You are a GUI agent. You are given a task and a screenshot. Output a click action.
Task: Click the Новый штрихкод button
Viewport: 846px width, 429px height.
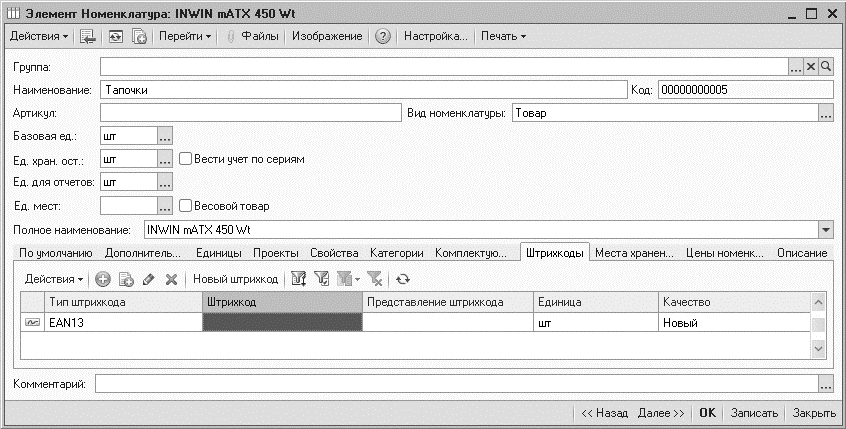coord(235,279)
